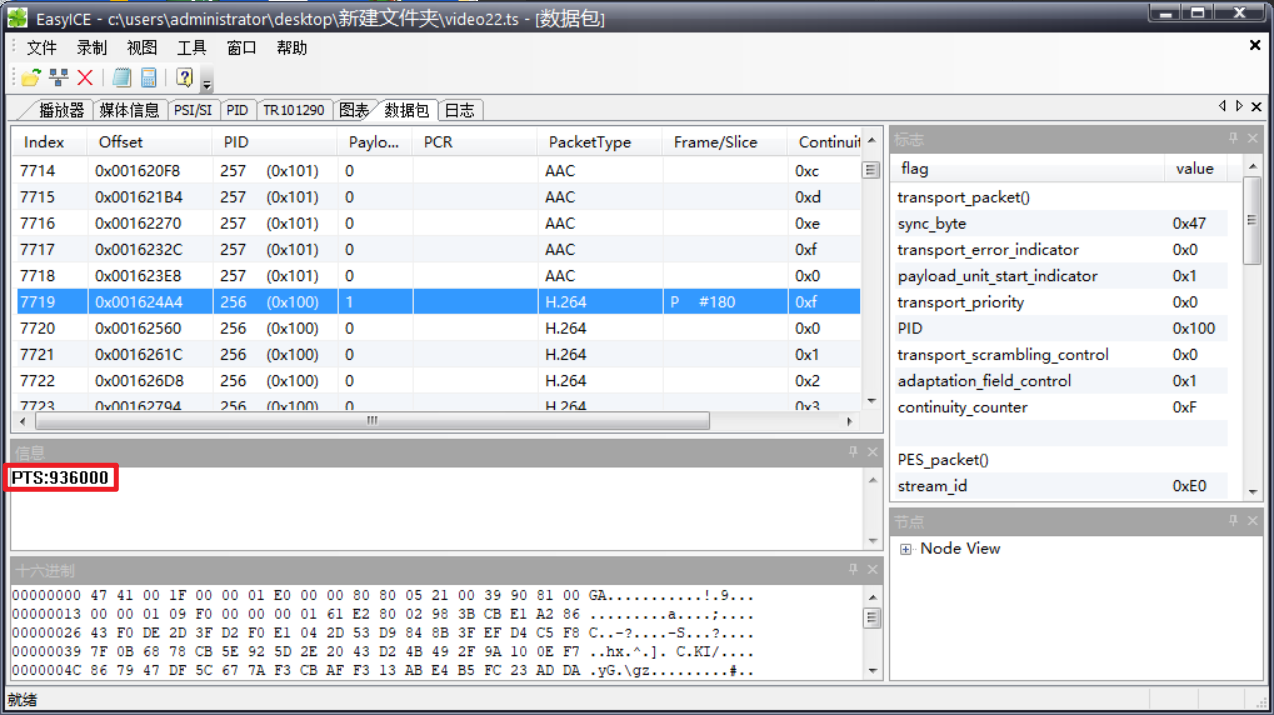Open the 录制 menu
The image size is (1274, 715).
point(92,48)
